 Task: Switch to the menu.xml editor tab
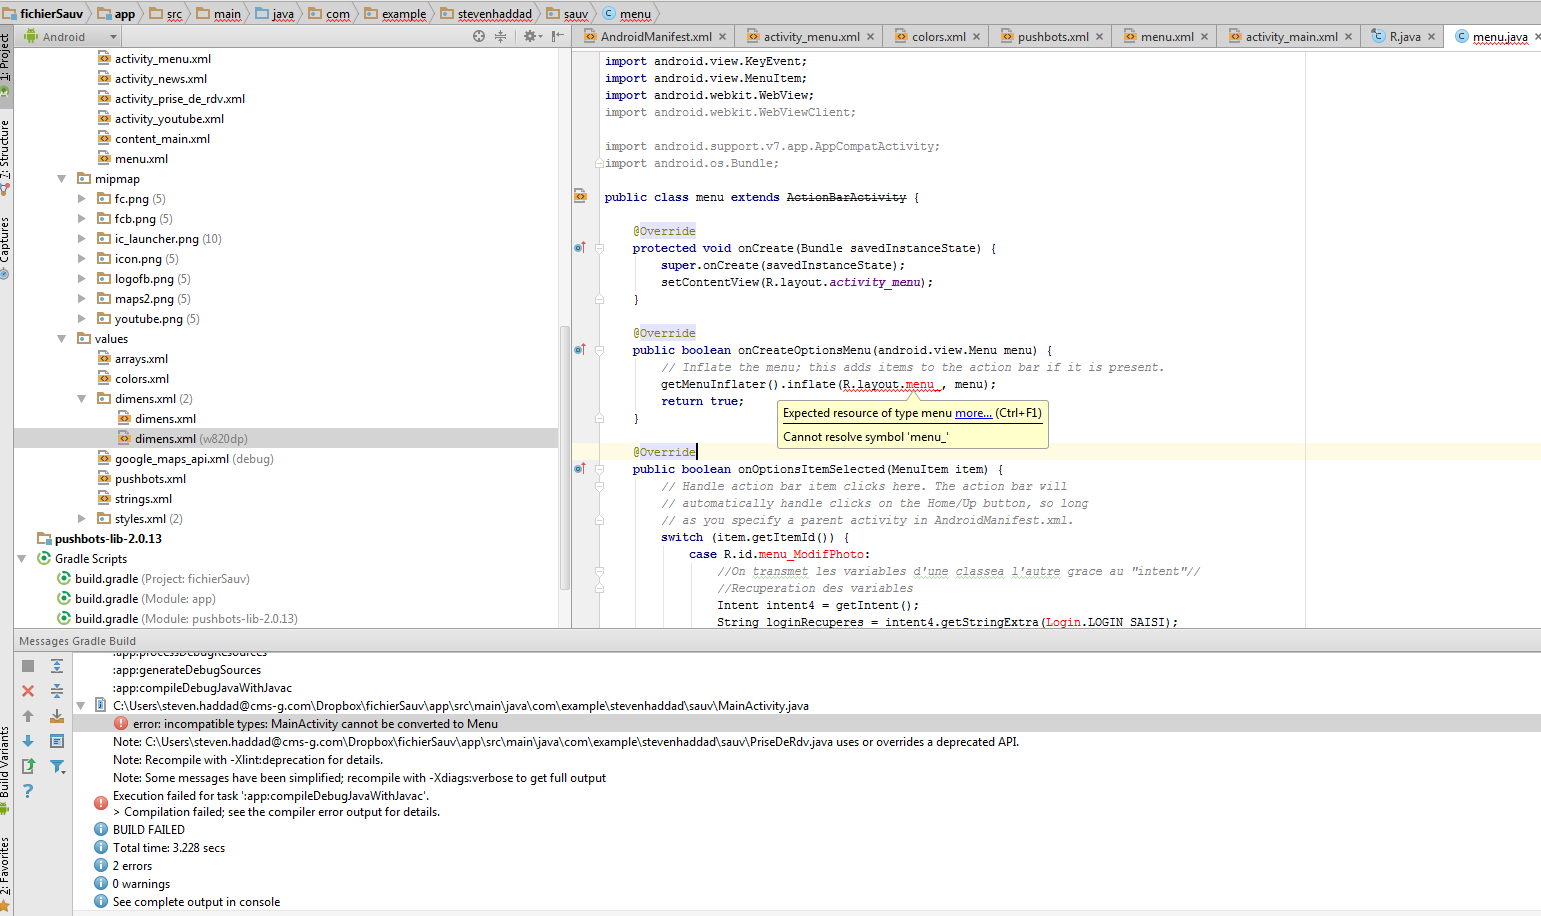[x=1167, y=37]
